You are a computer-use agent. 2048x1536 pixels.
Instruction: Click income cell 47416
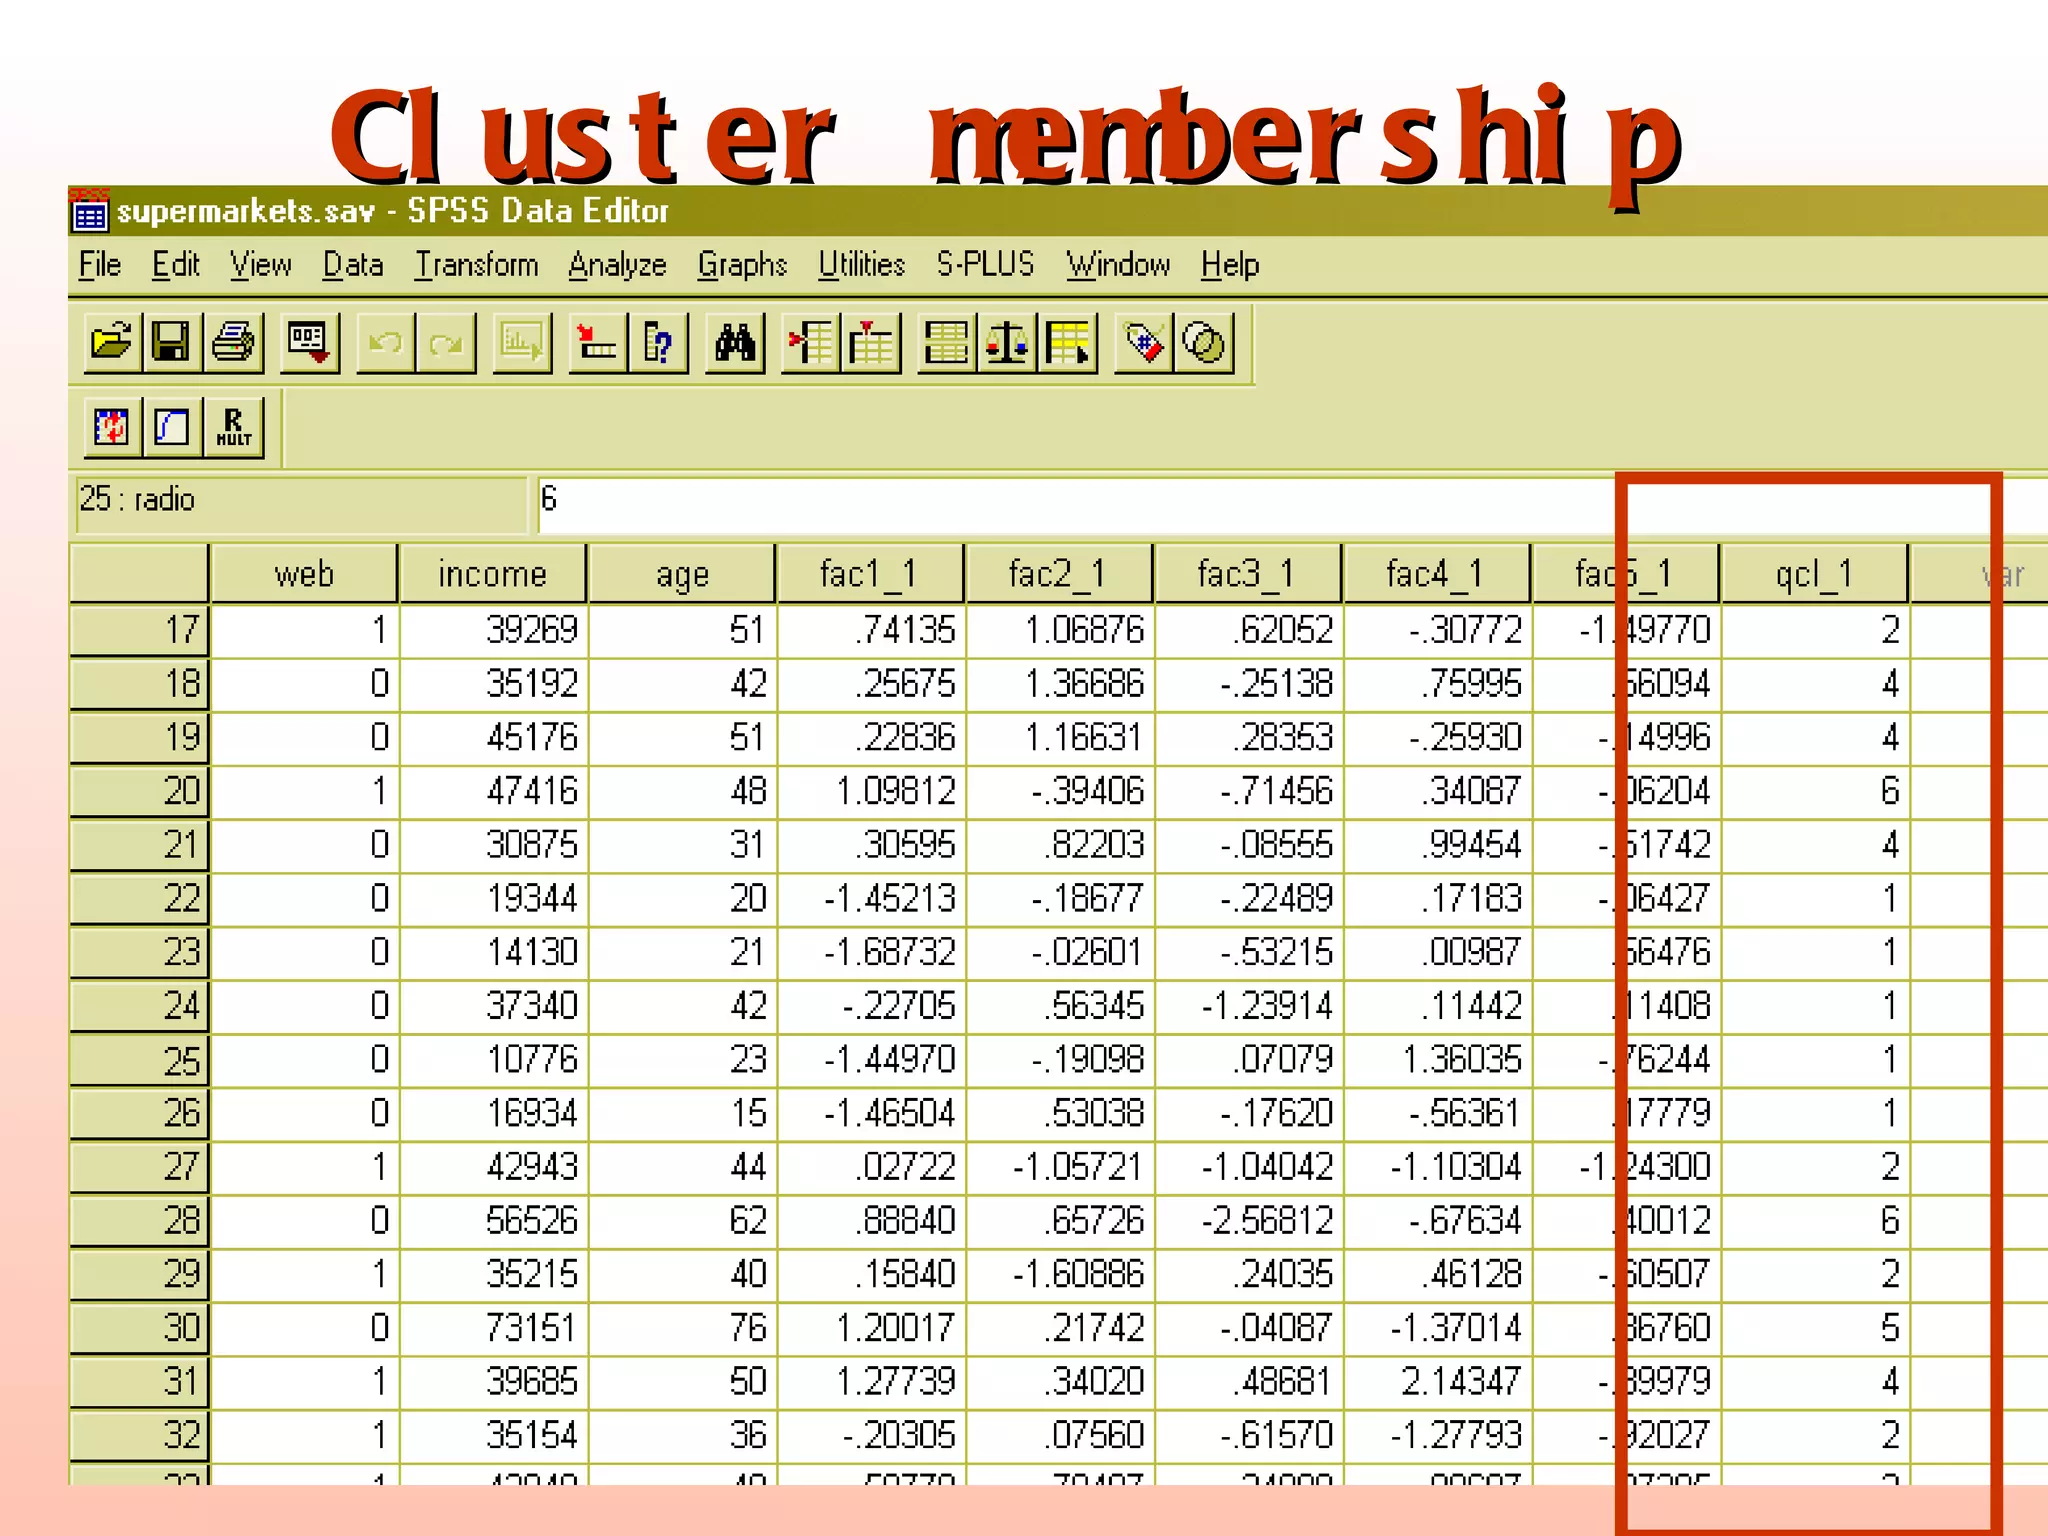pos(493,792)
